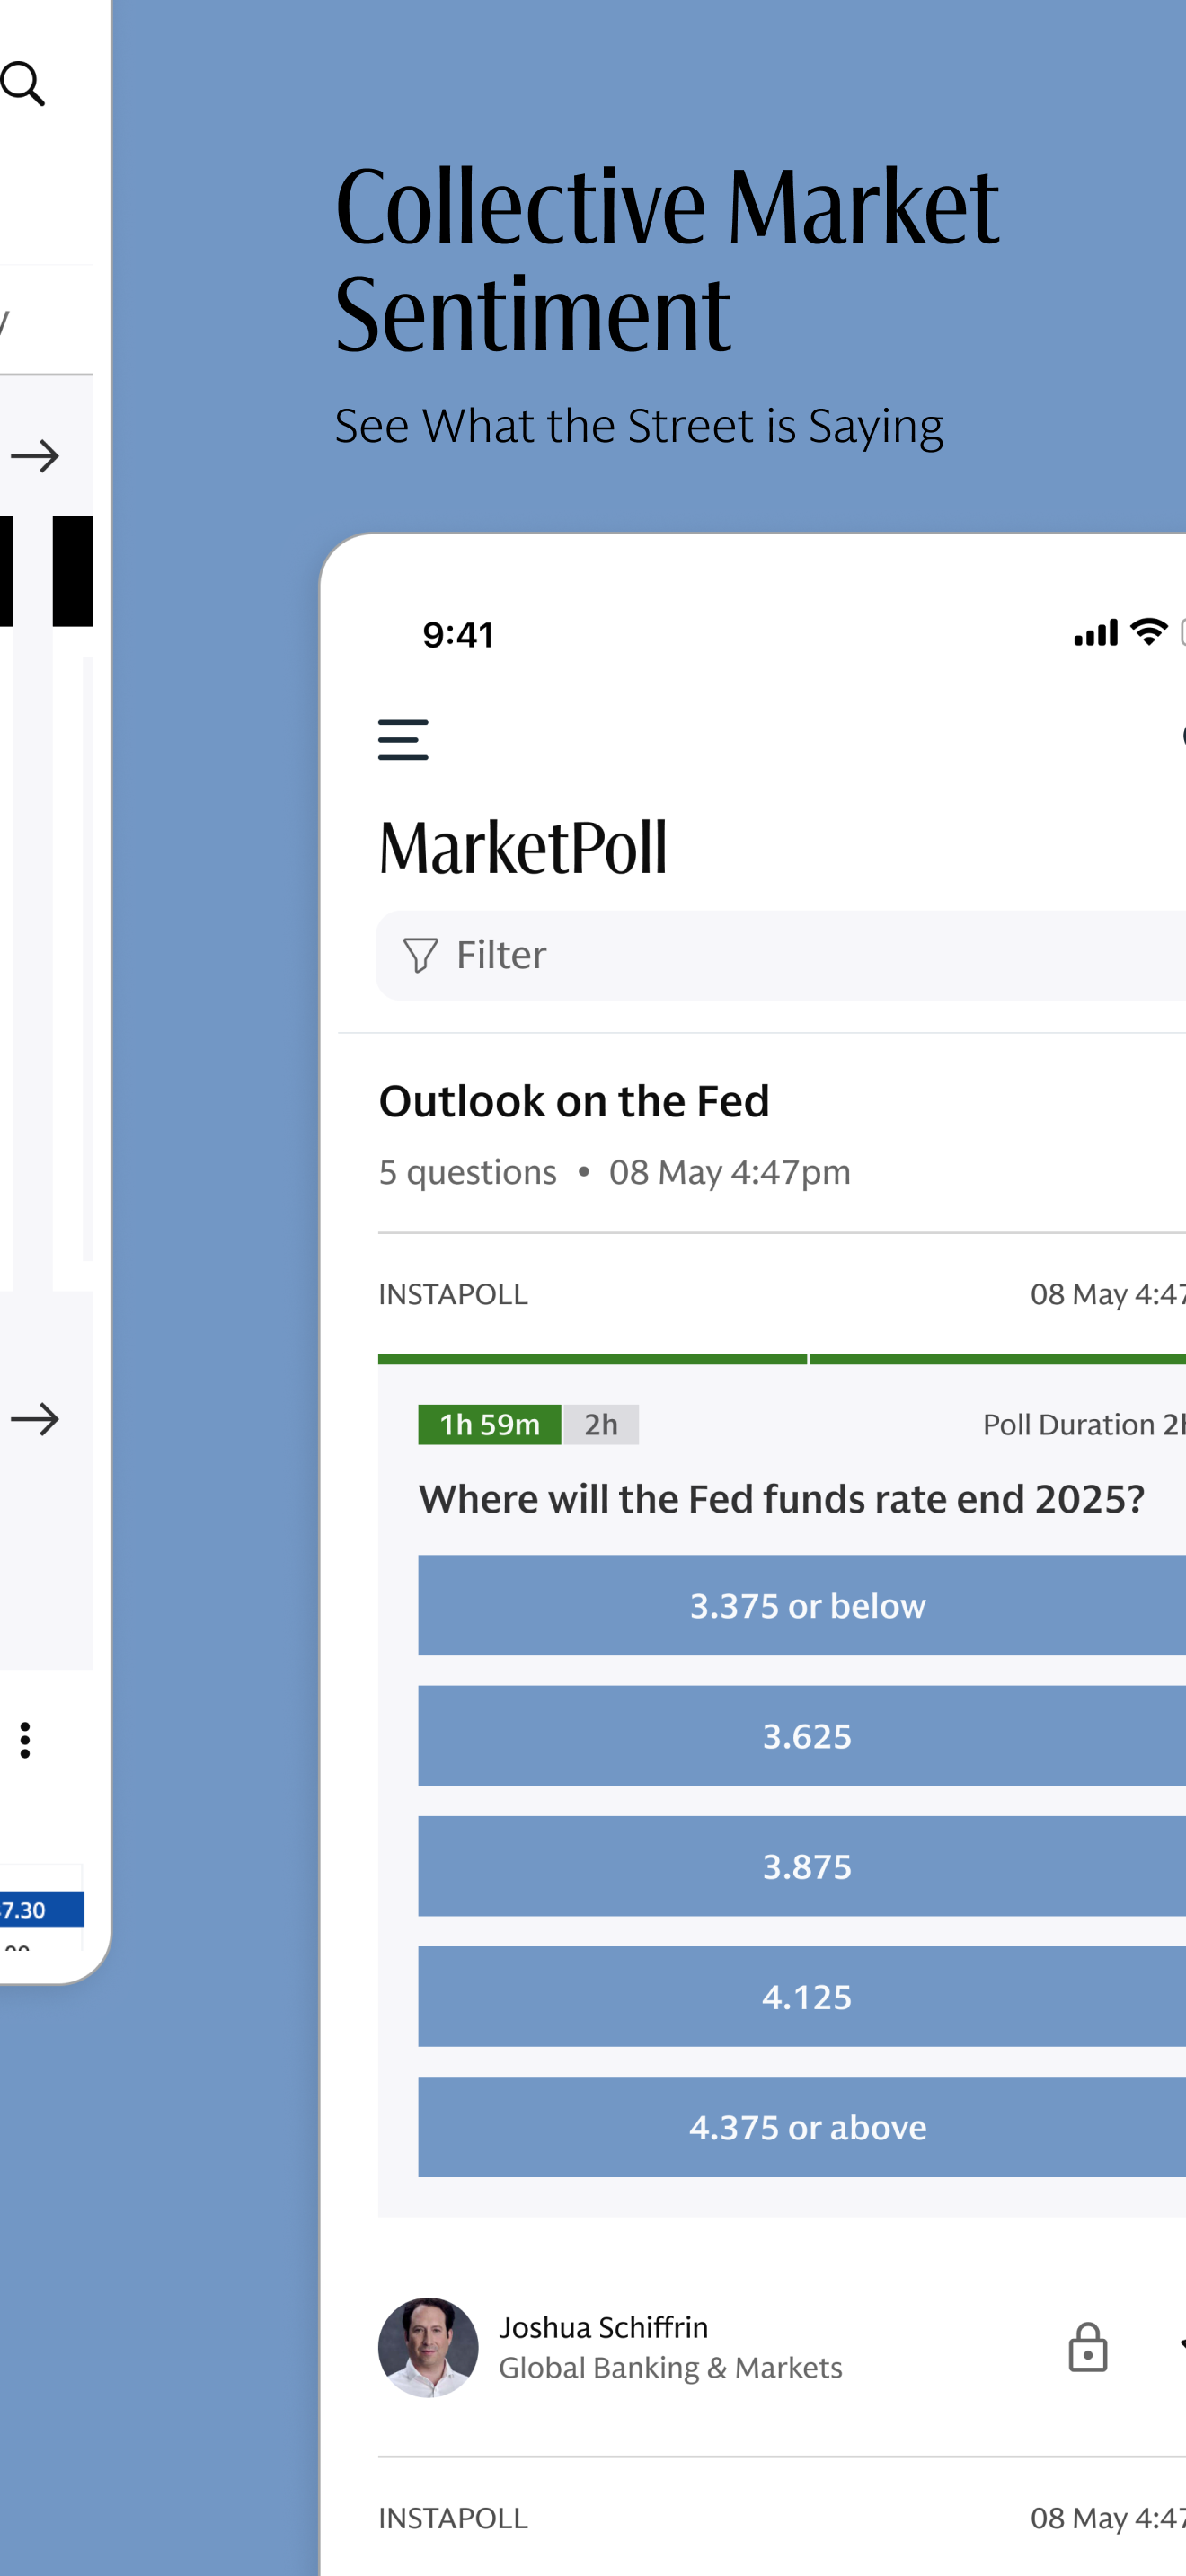Open the three-dot vertical overflow menu

pos(25,1740)
